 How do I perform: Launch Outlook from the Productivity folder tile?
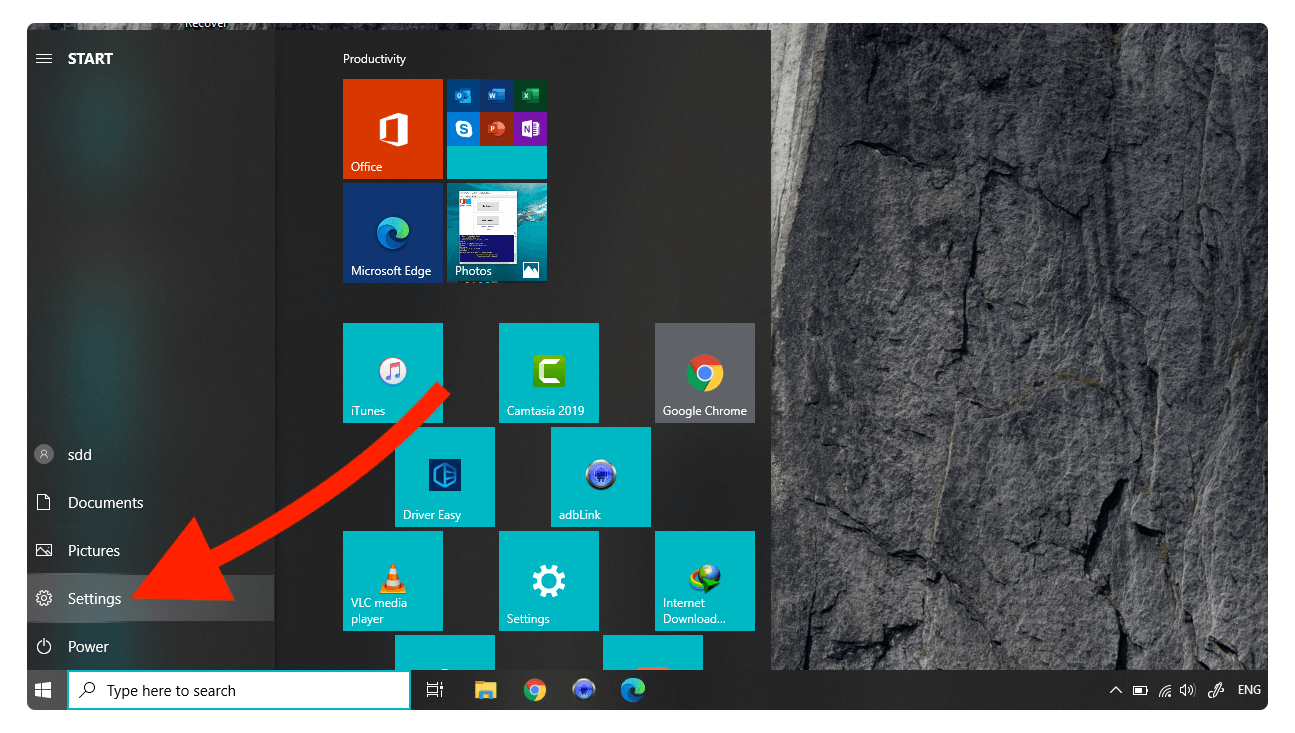463,96
